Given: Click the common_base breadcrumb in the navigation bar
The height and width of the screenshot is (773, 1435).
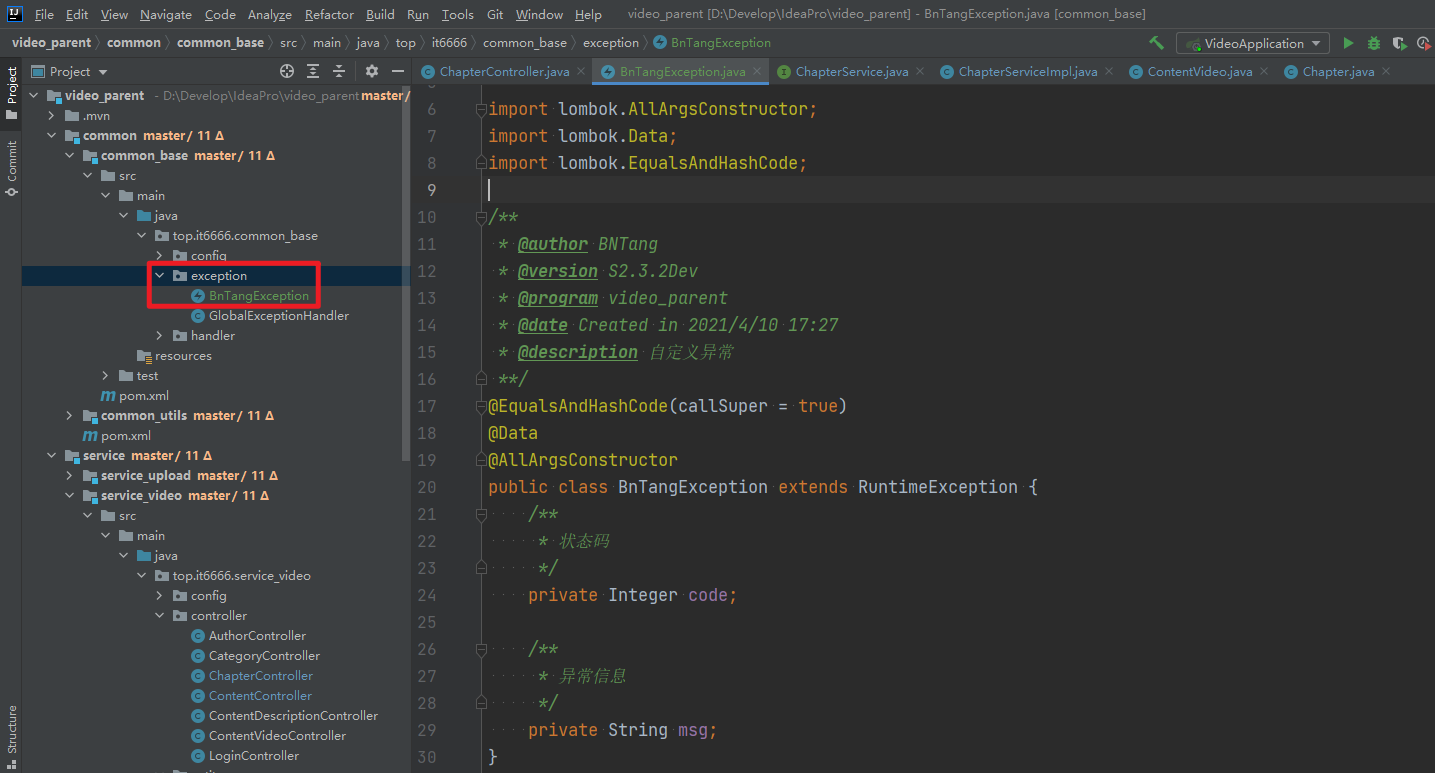Looking at the screenshot, I should 220,42.
